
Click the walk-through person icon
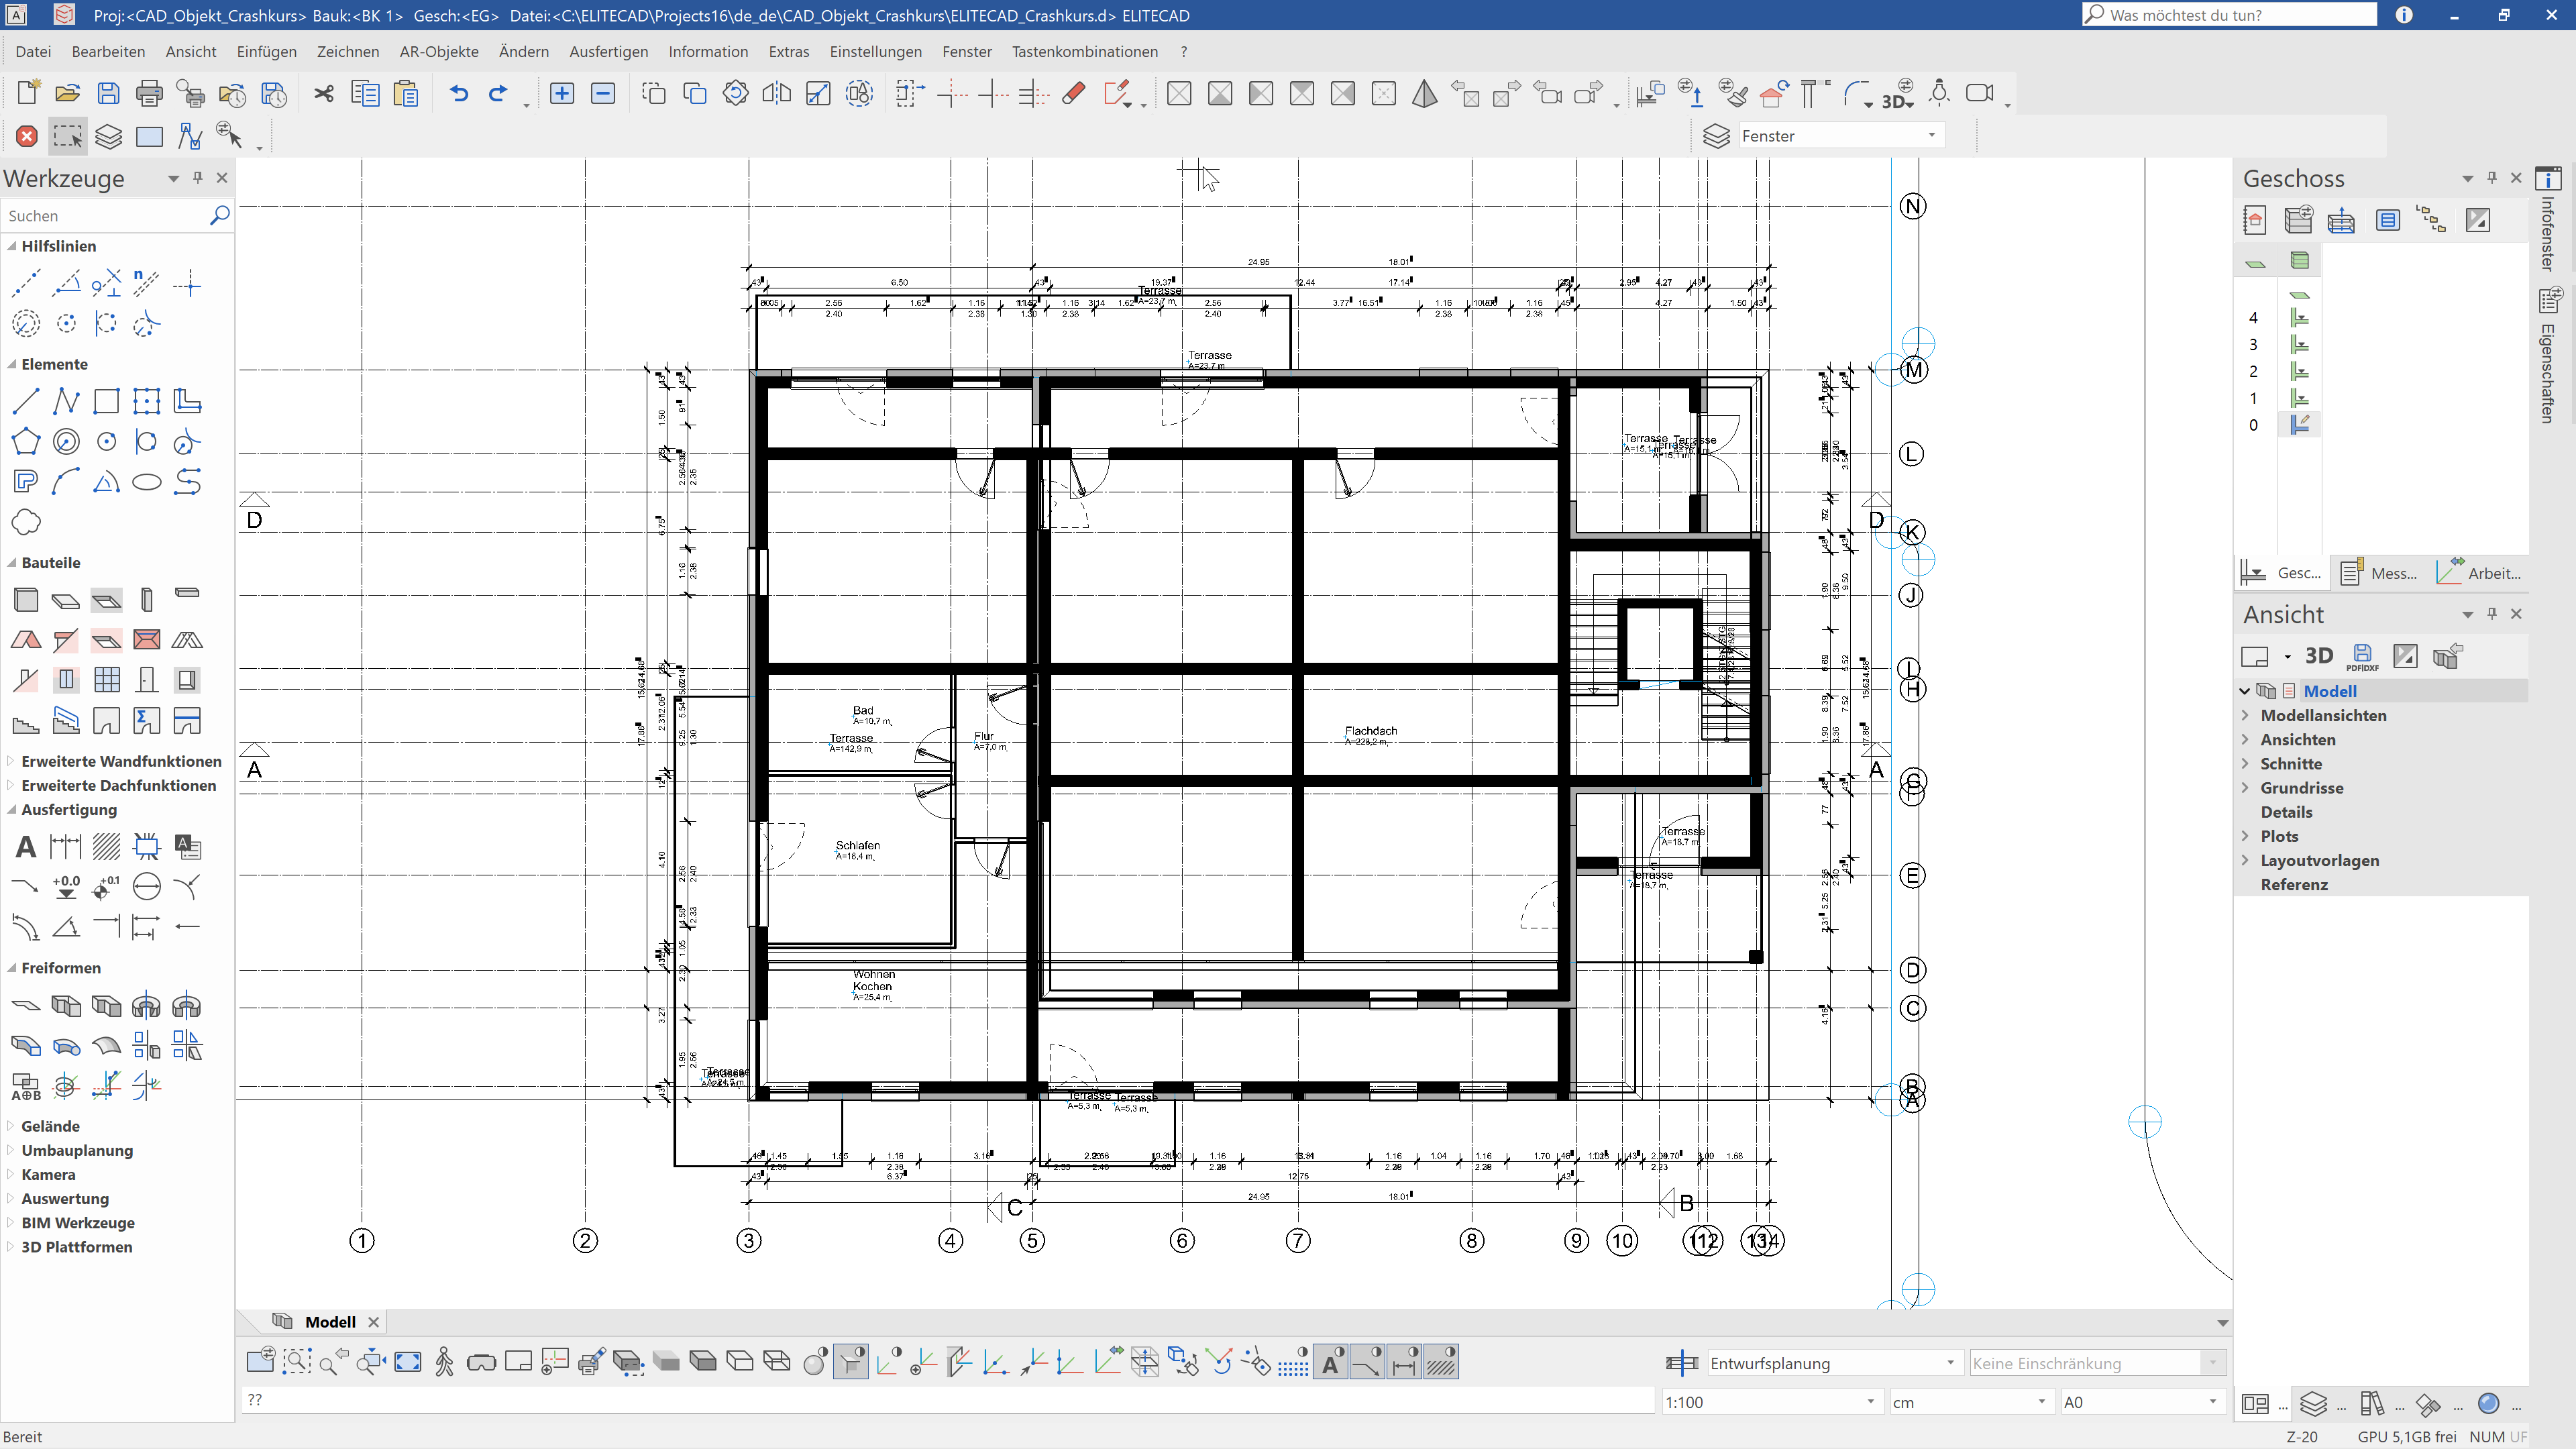click(444, 1362)
